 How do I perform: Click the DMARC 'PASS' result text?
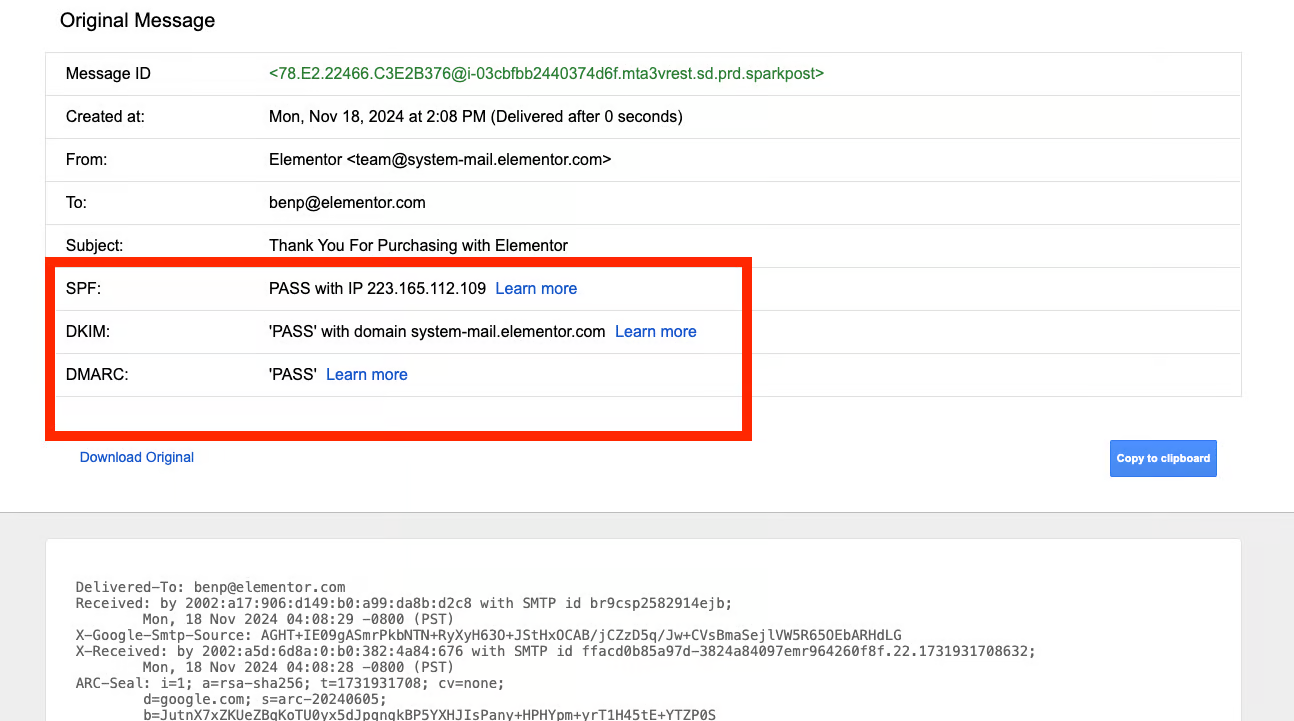(292, 374)
